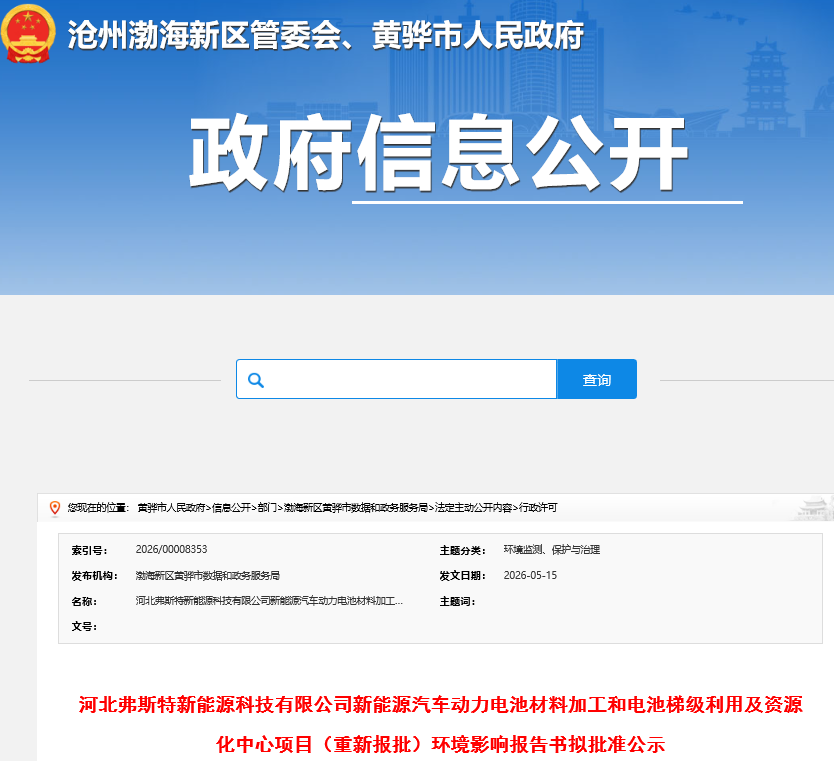Open 行政许可 breadcrumb link
Screen dimensions: 834x761
[x=538, y=508]
